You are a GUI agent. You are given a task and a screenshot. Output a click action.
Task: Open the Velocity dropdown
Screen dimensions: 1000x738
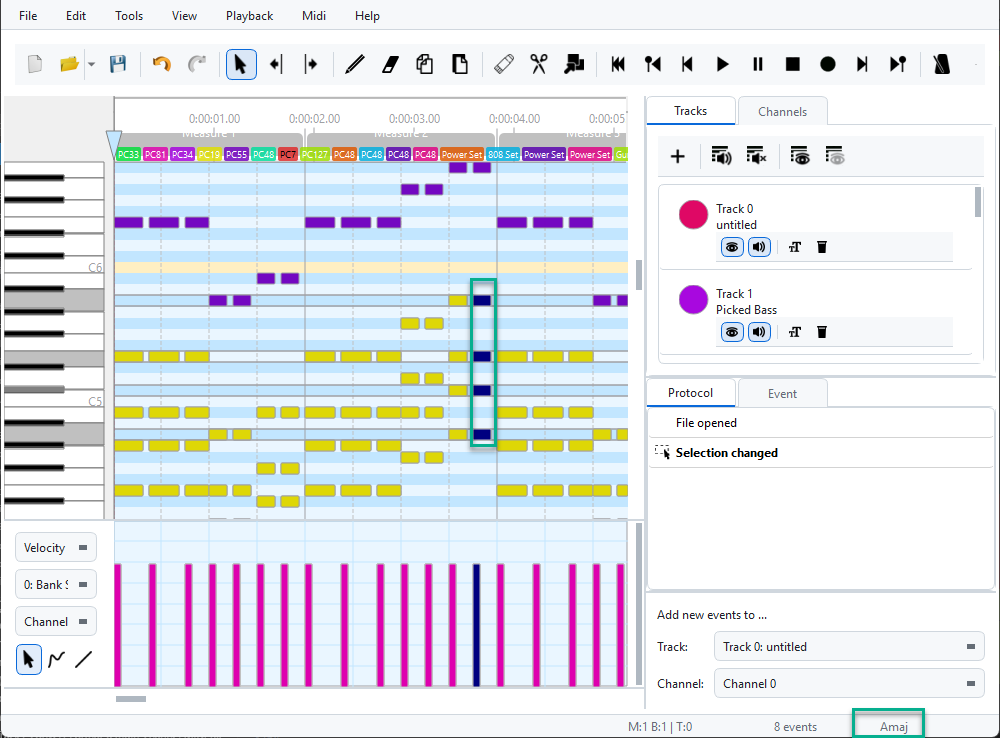point(56,548)
